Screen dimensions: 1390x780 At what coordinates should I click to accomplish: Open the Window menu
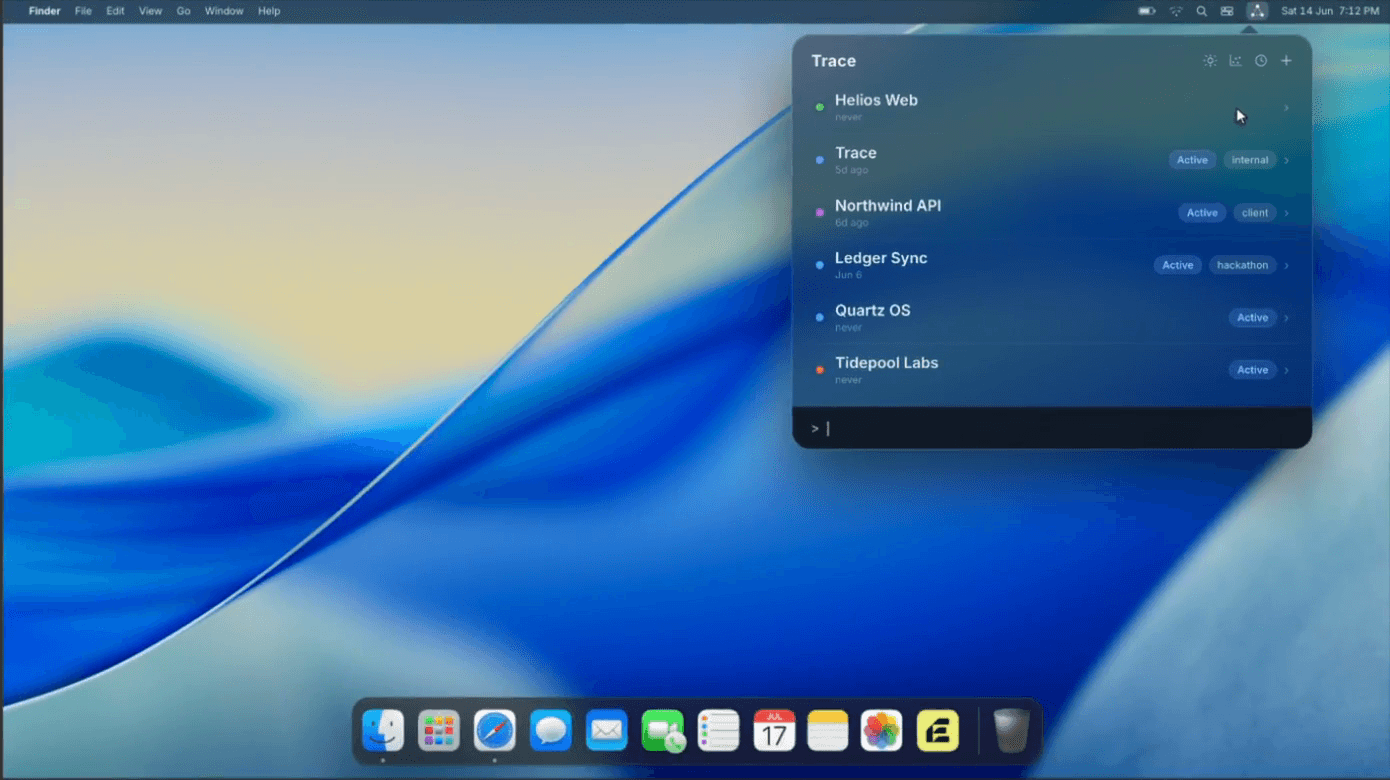[224, 11]
